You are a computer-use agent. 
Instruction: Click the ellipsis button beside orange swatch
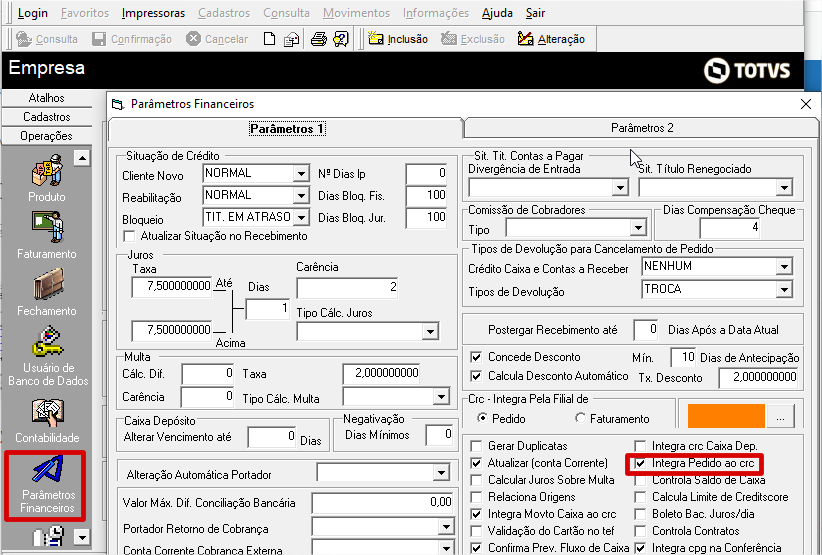[781, 418]
